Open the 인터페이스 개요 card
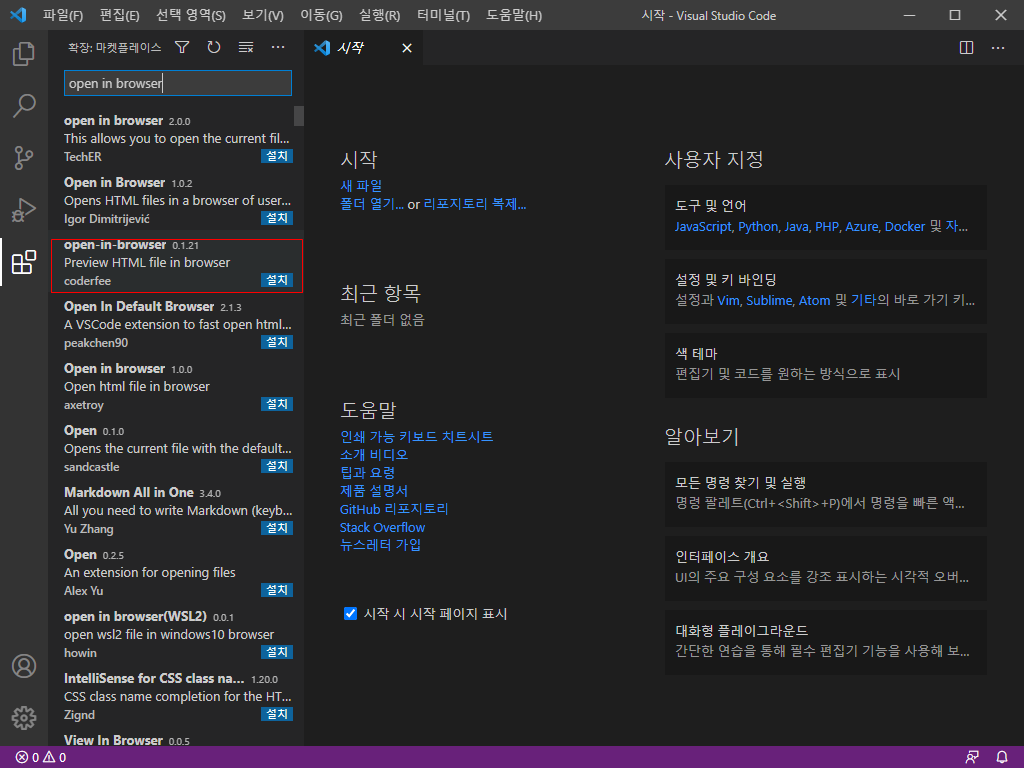The width and height of the screenshot is (1024, 768). pyautogui.click(x=825, y=568)
